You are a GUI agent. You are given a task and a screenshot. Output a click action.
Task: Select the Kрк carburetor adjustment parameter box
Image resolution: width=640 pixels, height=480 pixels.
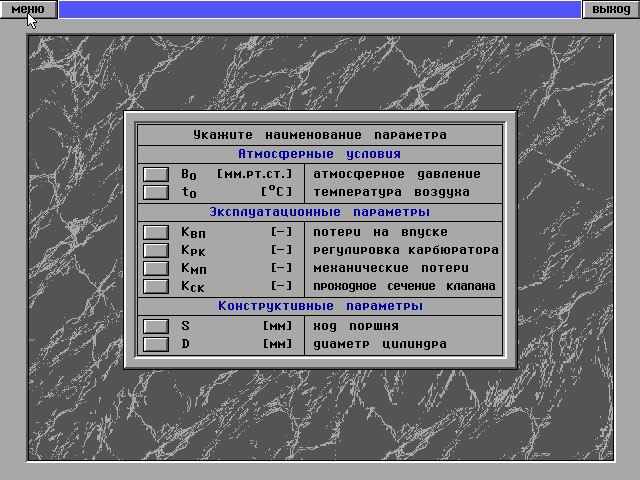coord(156,250)
